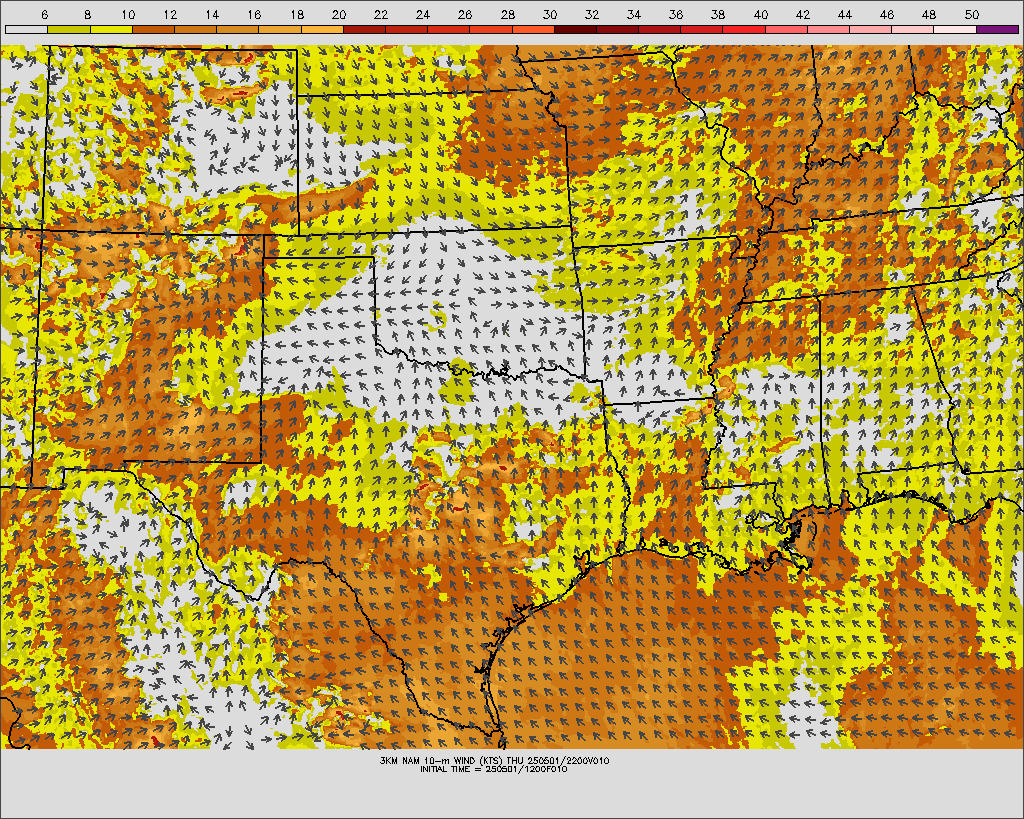Click the 28-30 knots bright orange swatch
Image resolution: width=1024 pixels, height=819 pixels.
pos(533,29)
